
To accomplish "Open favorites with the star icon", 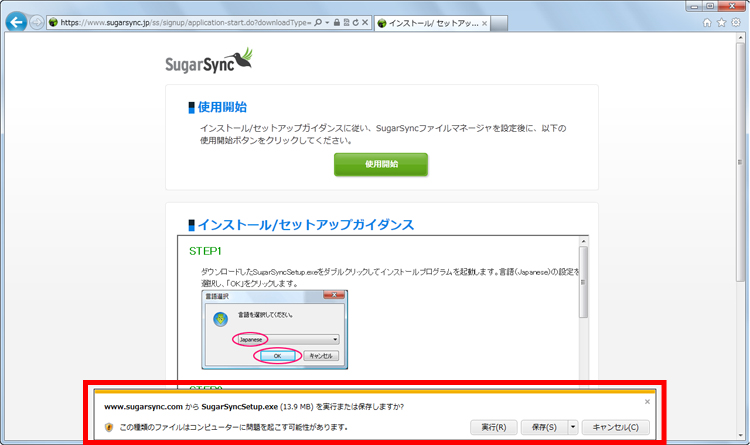I will pos(721,22).
